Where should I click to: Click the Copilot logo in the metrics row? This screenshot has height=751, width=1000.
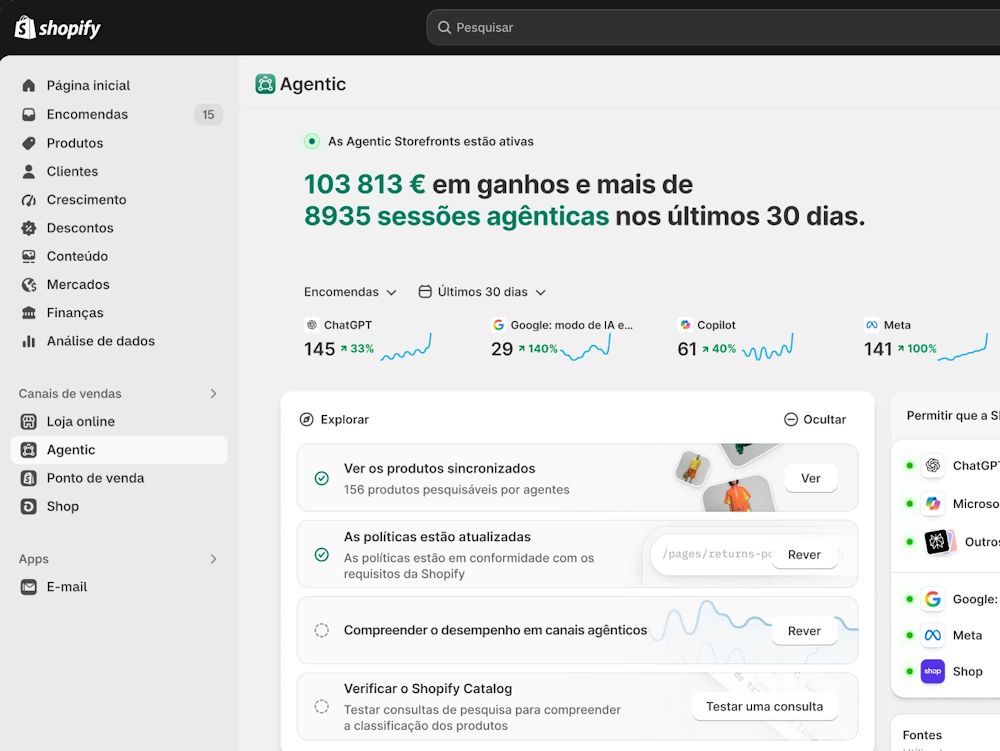(685, 324)
